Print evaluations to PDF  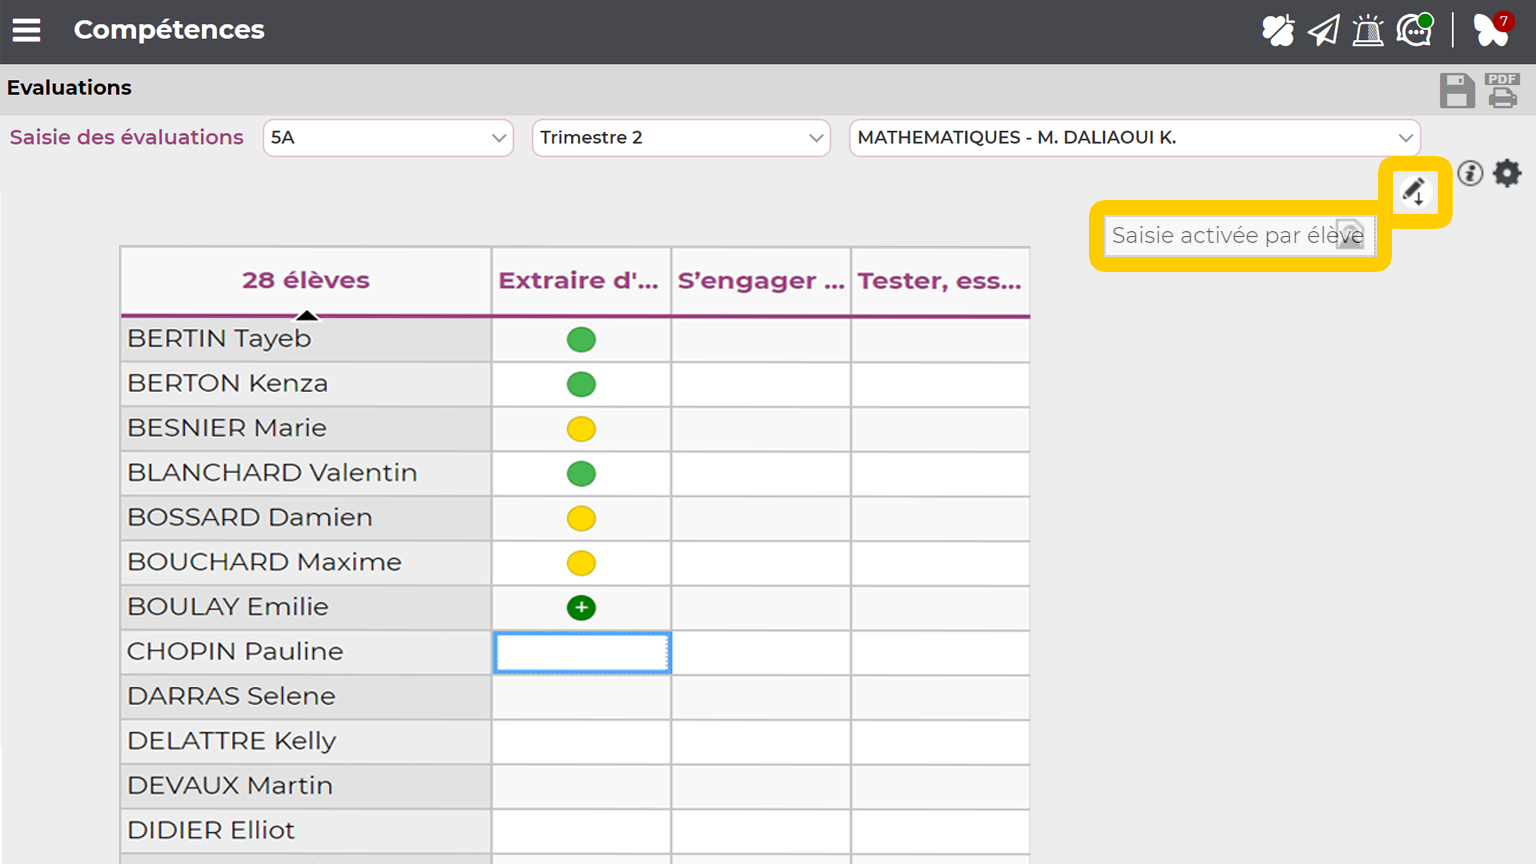click(1502, 90)
